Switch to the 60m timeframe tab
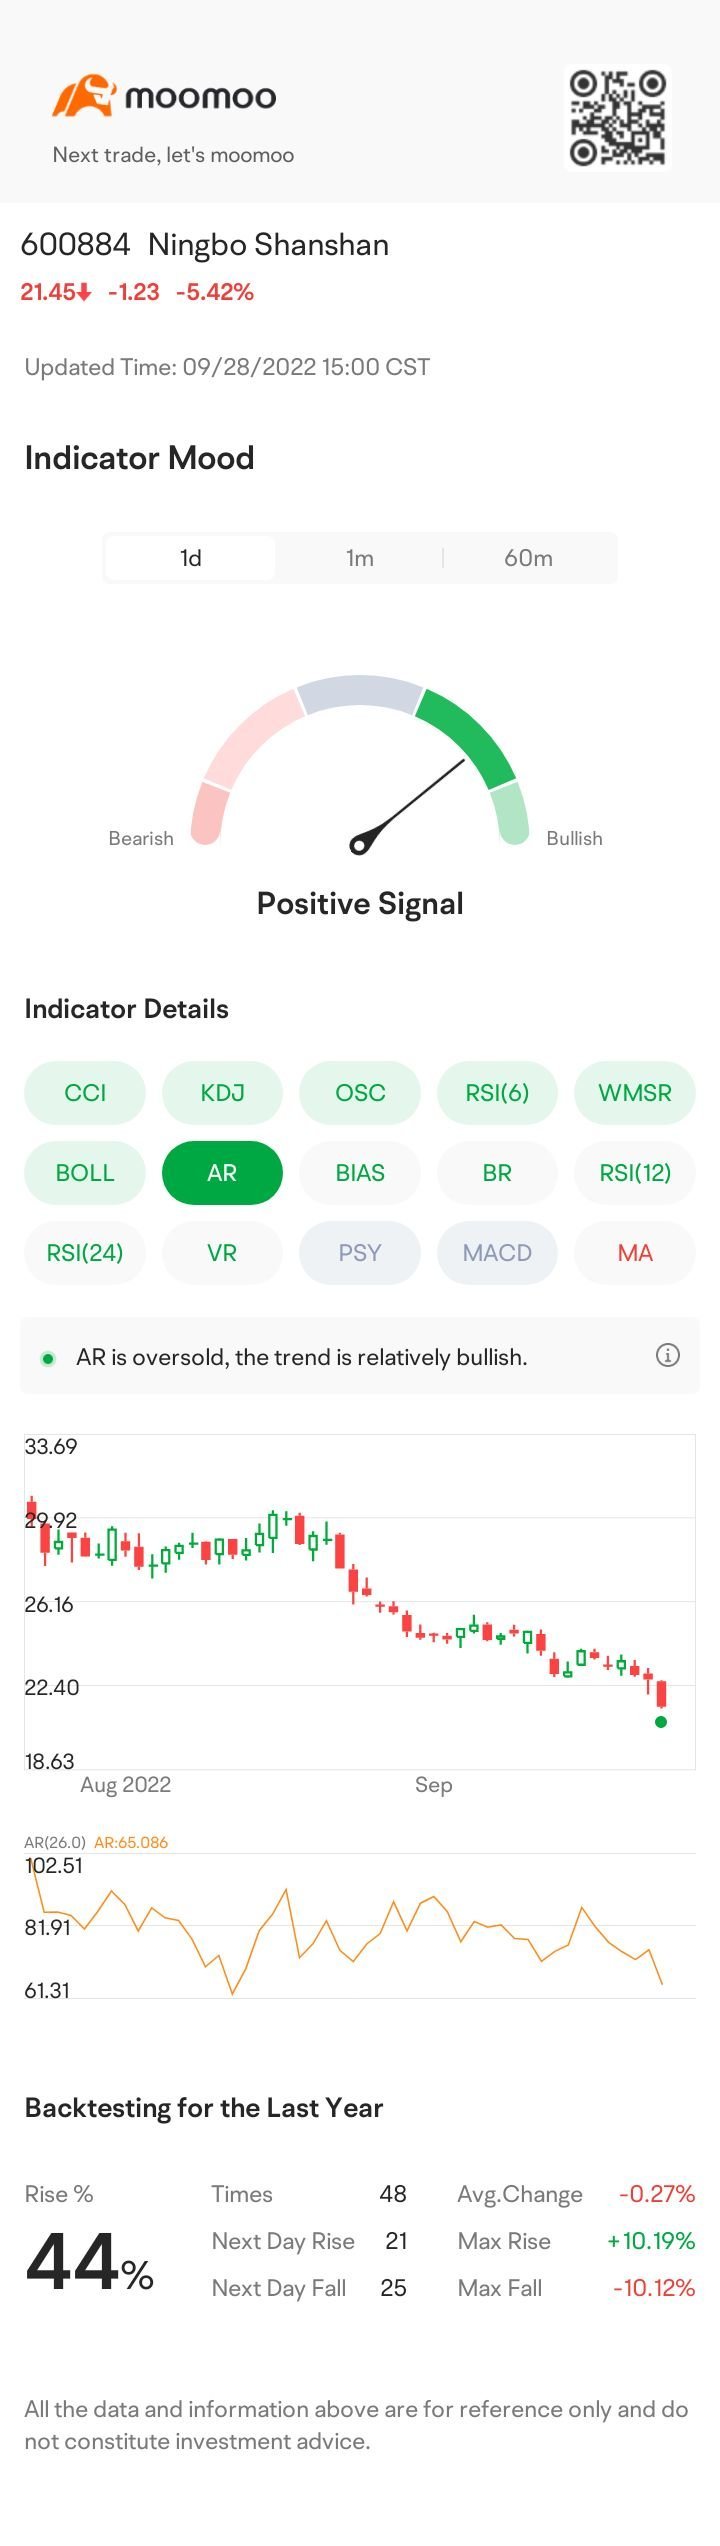Image resolution: width=720 pixels, height=2546 pixels. [528, 558]
